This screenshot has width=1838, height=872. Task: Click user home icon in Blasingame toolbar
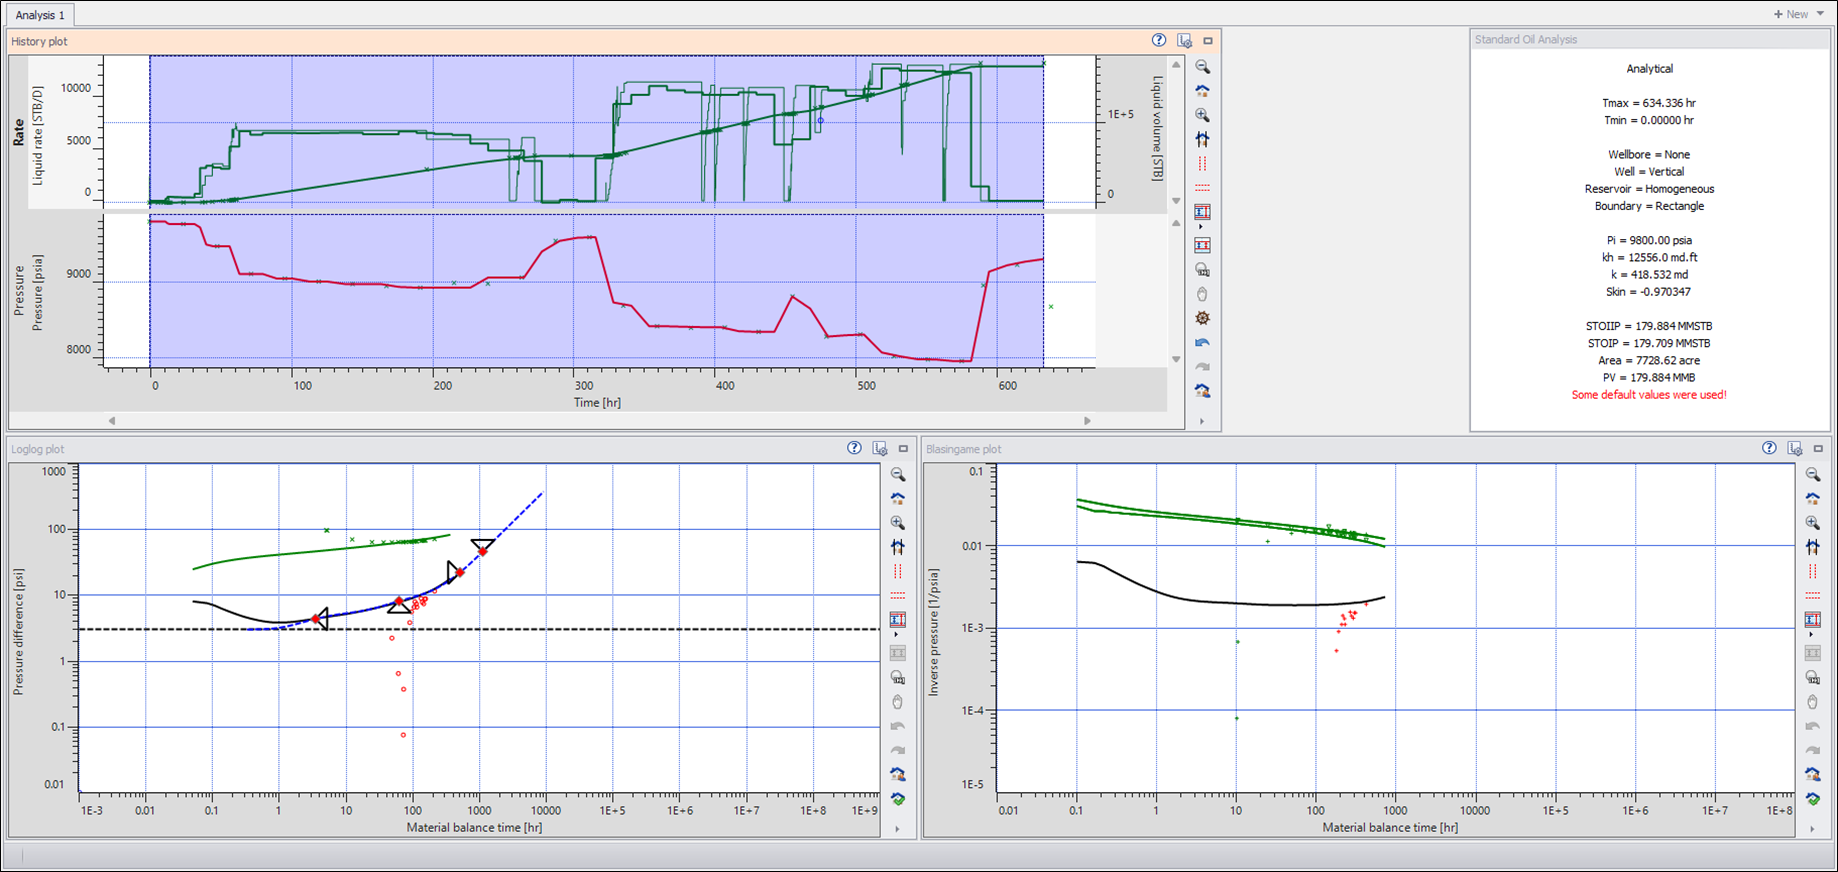click(x=1812, y=774)
